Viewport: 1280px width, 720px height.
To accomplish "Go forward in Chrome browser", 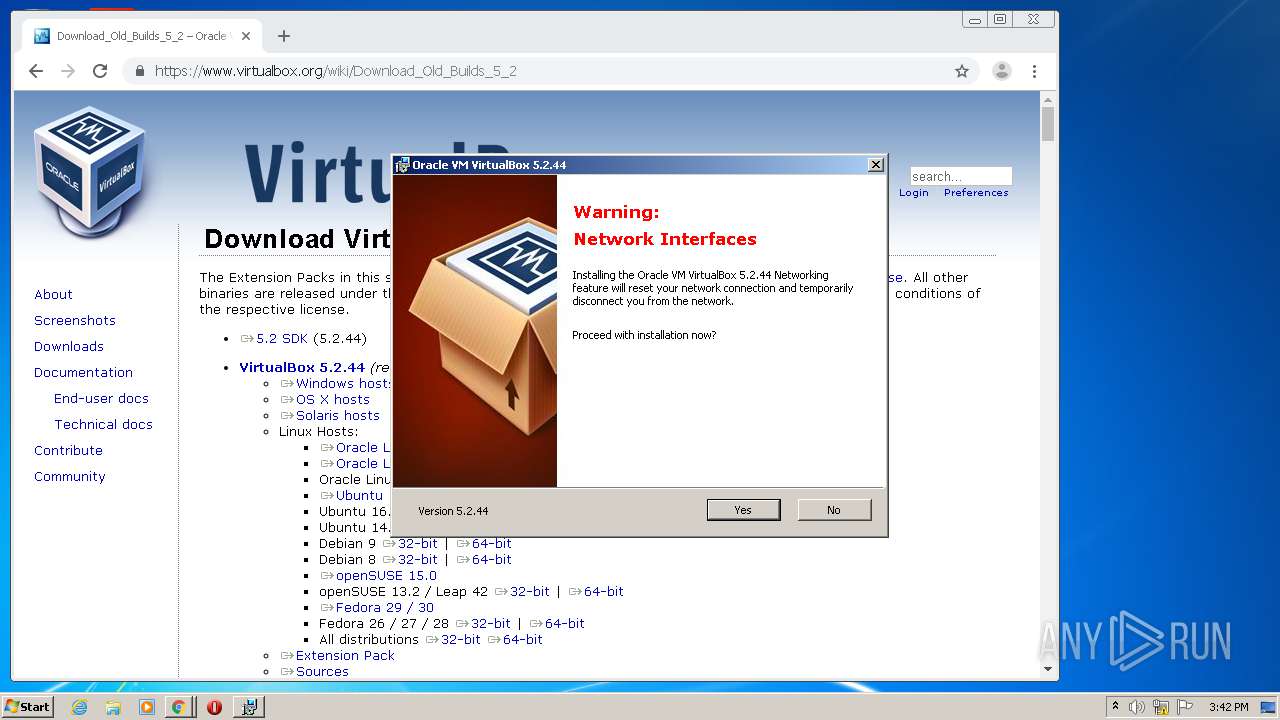I will click(x=68, y=71).
